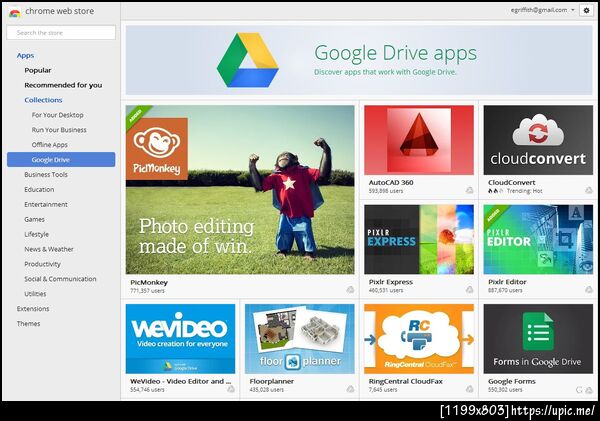Open the Pixlr Express thumbnail
The height and width of the screenshot is (421, 600).
pyautogui.click(x=419, y=240)
